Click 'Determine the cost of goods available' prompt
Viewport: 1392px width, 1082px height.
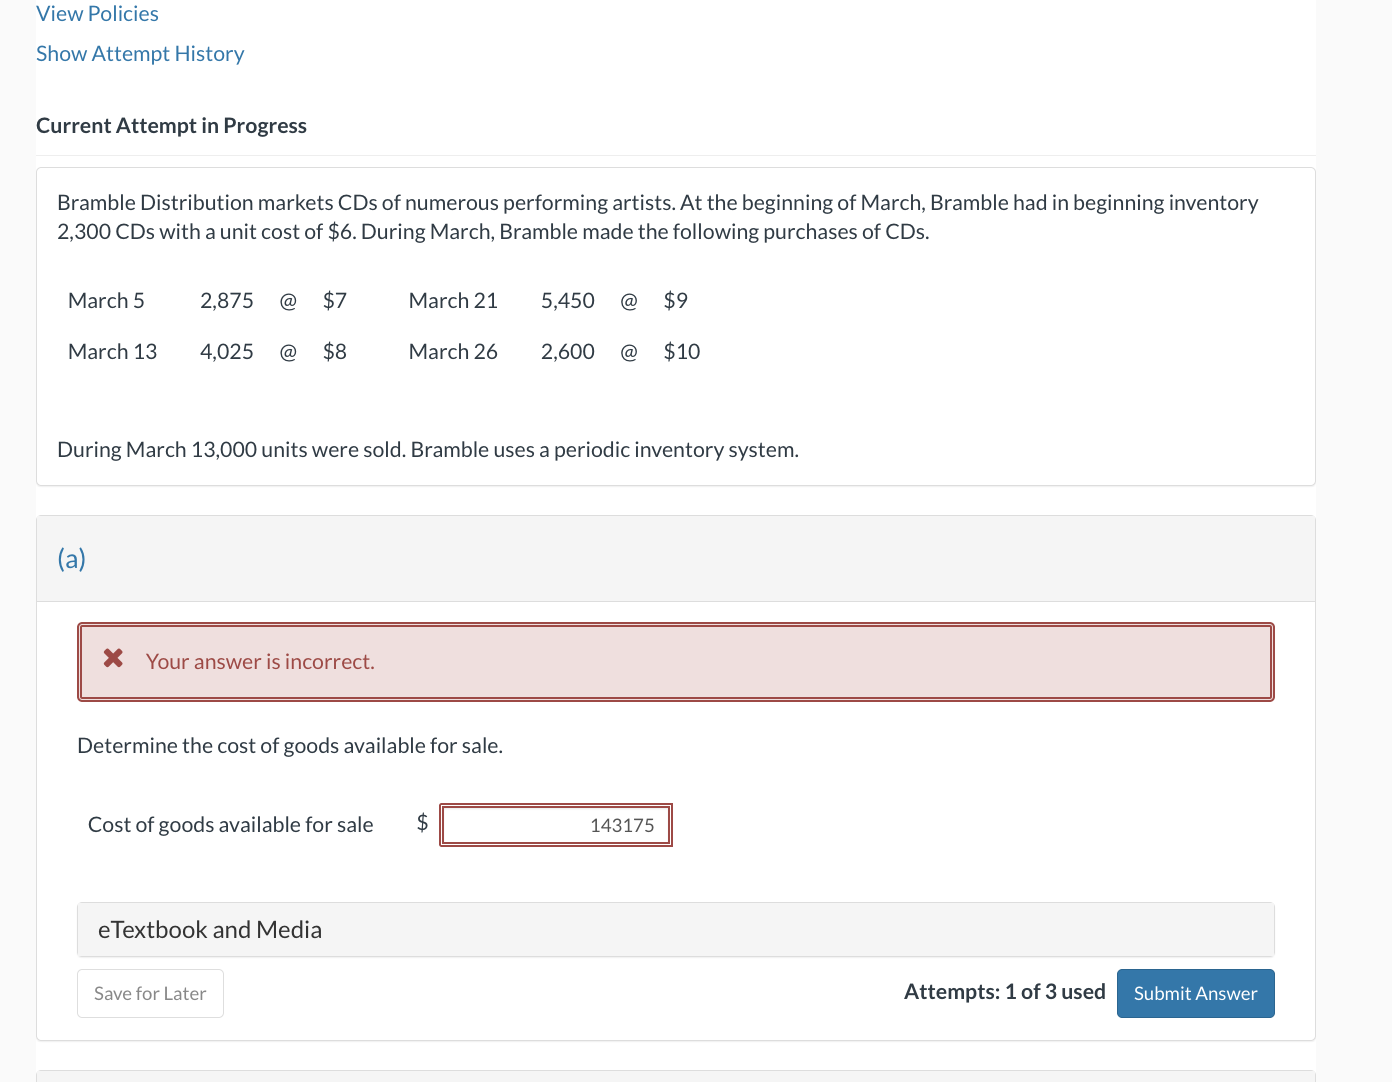pos(290,746)
